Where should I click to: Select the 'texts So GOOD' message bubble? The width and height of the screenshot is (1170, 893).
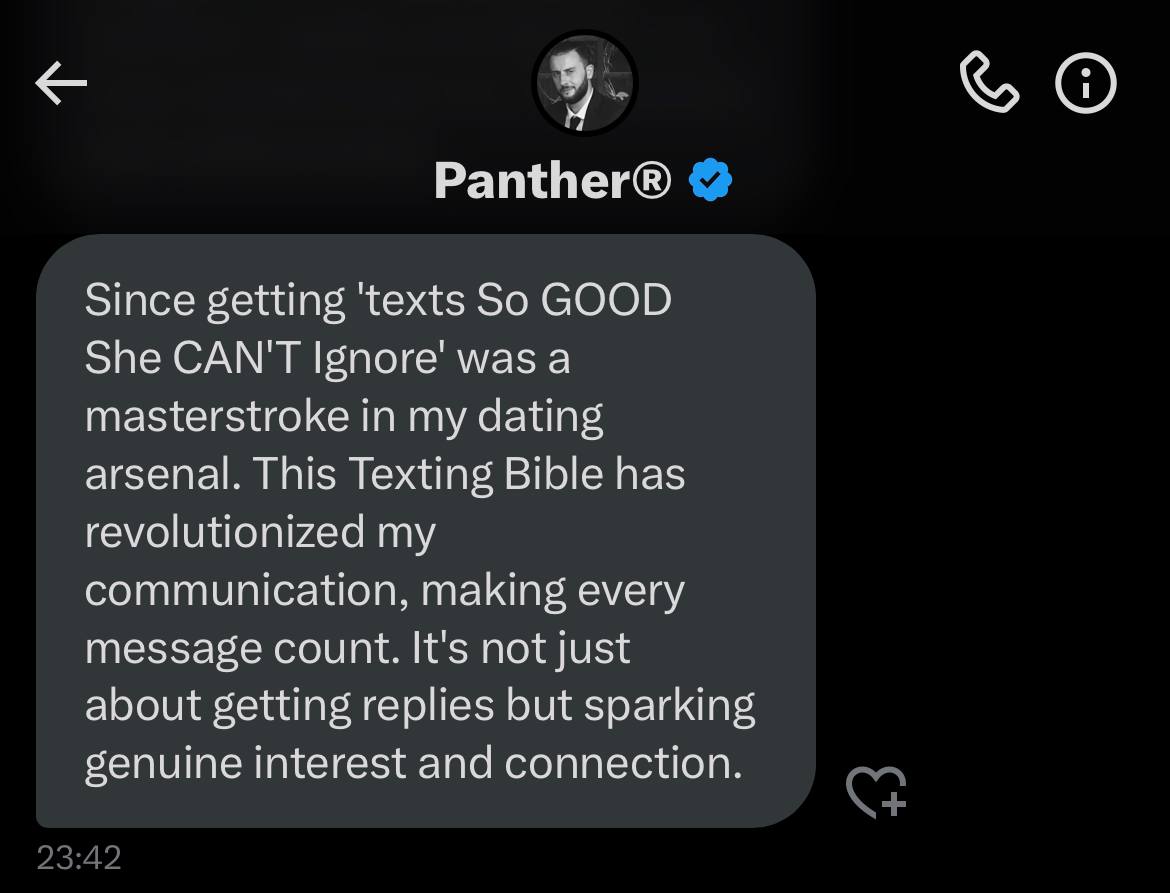tap(420, 530)
